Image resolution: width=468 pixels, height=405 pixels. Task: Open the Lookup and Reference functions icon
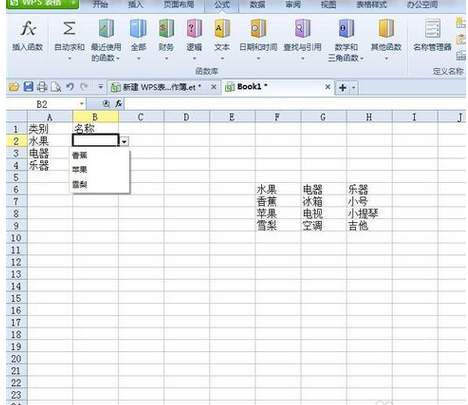click(x=302, y=28)
